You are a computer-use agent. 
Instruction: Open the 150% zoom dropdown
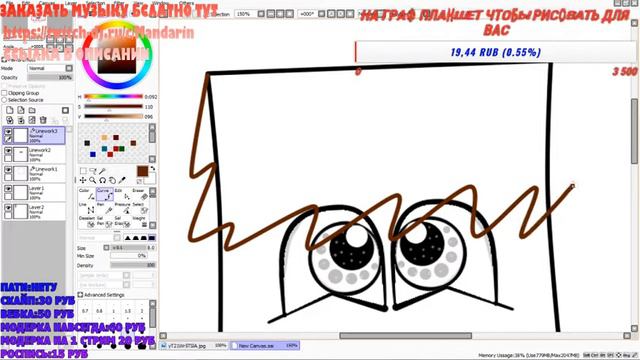[261, 14]
